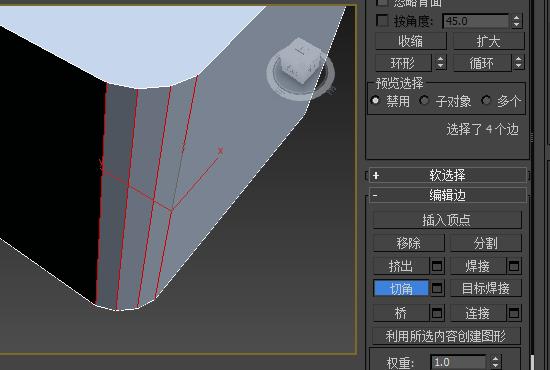The width and height of the screenshot is (550, 370).
Task: Open Bridge (桥) settings box
Action: [x=437, y=313]
